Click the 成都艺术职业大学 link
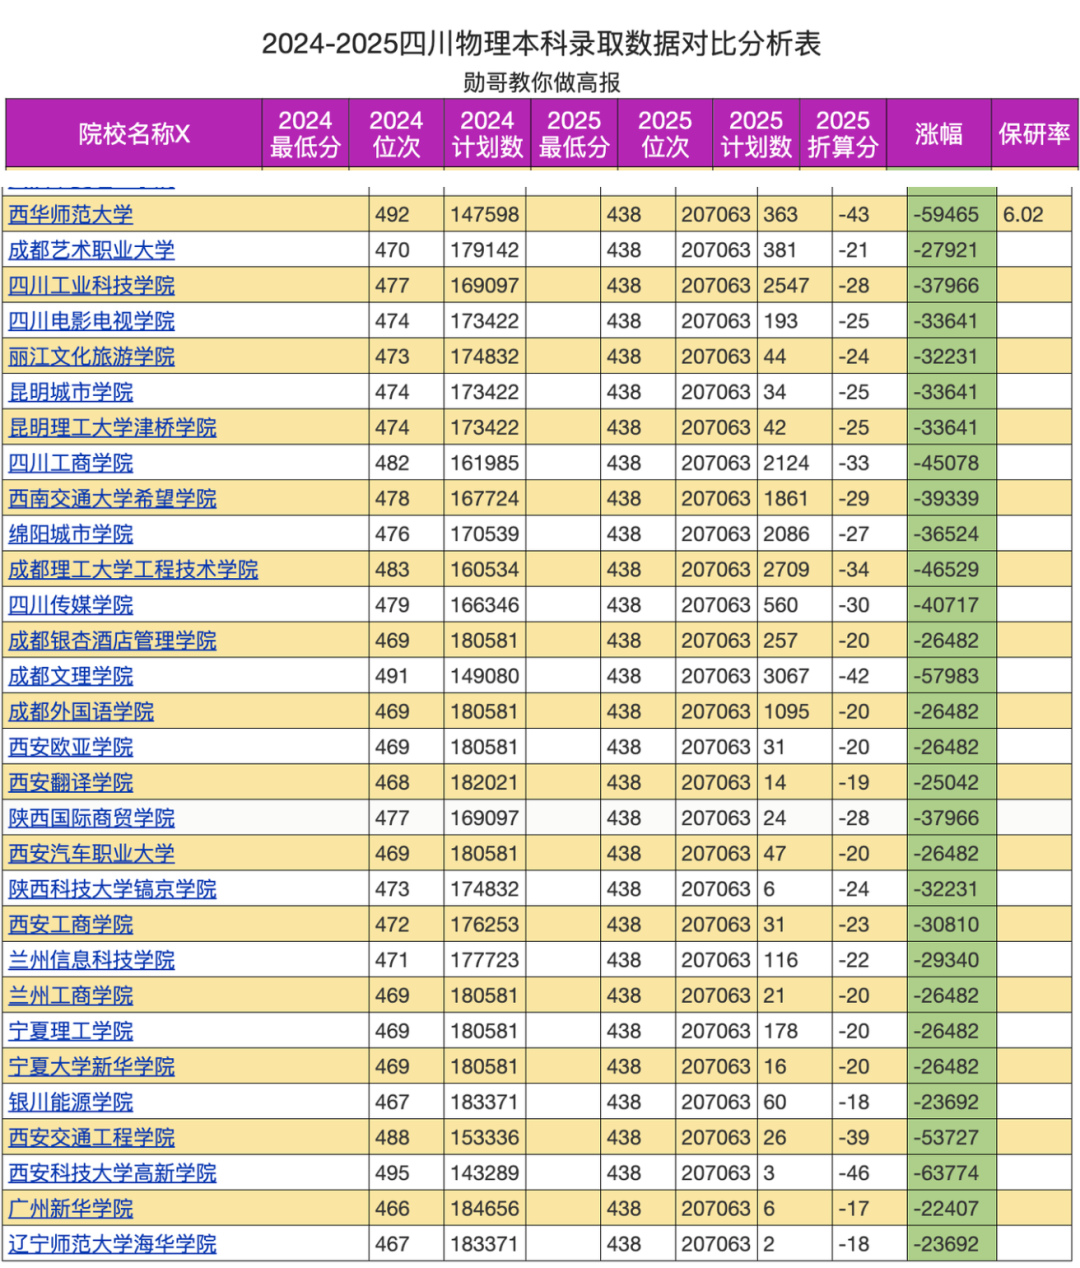1080x1268 pixels. coord(91,250)
